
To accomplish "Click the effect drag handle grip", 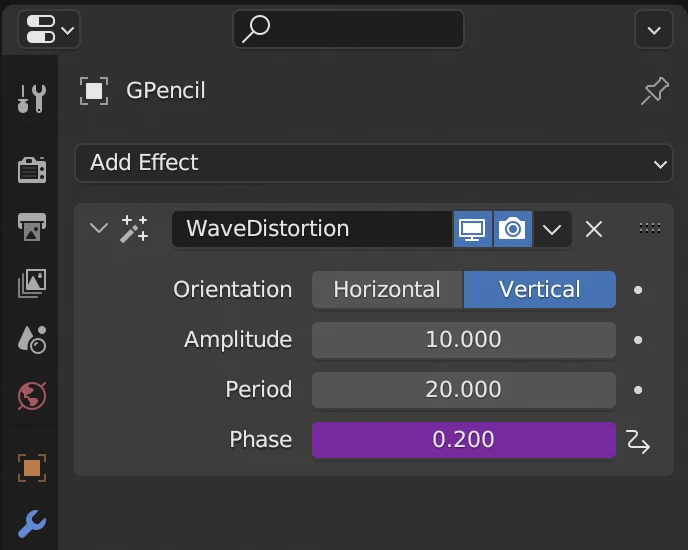I will tap(650, 229).
